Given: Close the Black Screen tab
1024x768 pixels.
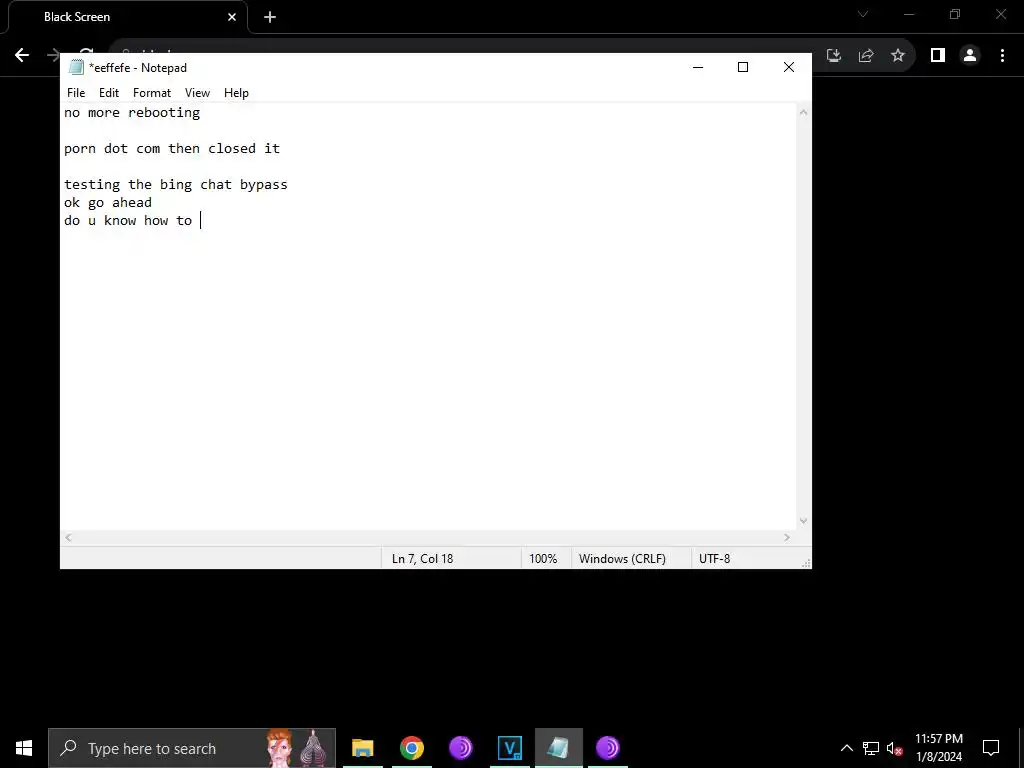Looking at the screenshot, I should [232, 17].
